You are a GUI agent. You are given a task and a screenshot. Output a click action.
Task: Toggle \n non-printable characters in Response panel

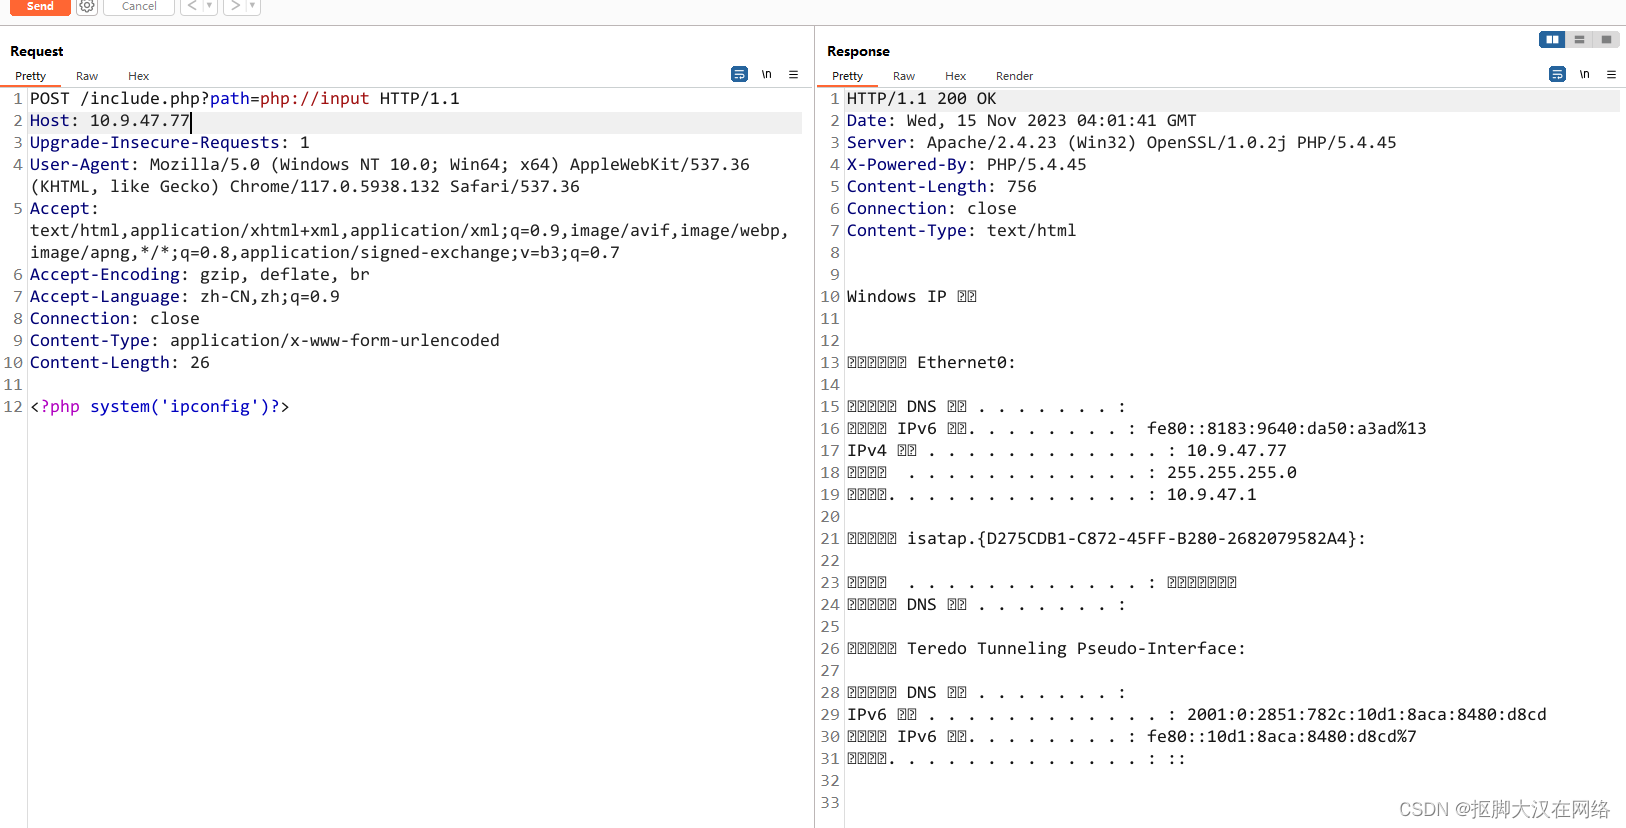tap(1585, 74)
